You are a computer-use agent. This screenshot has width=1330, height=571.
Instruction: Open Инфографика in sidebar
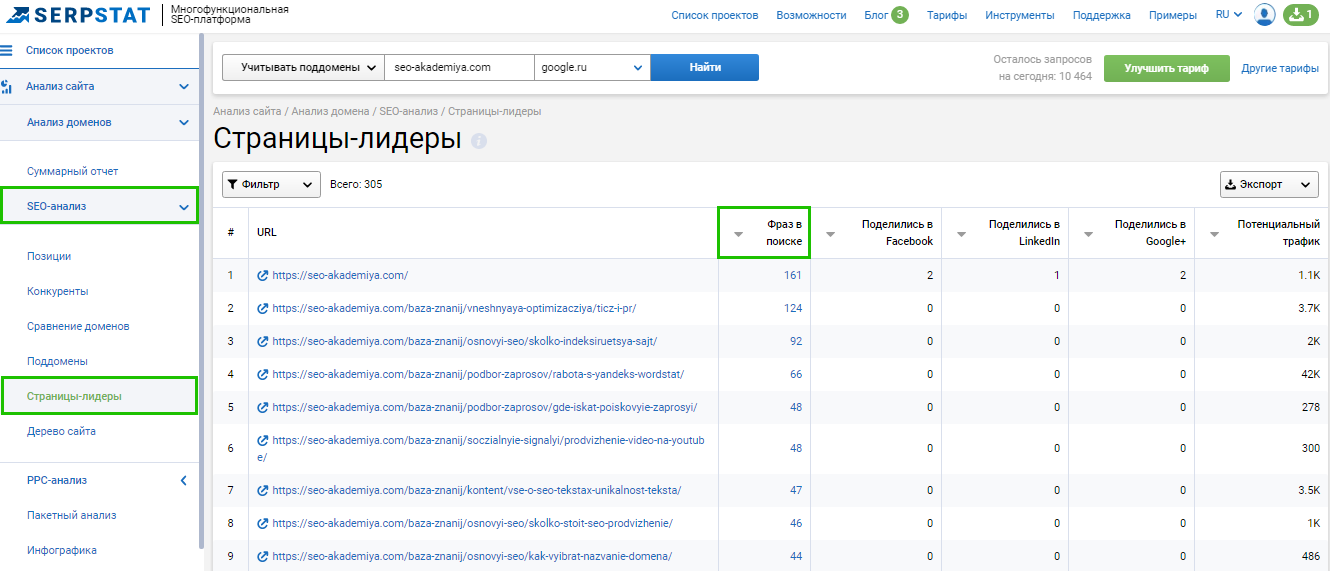coord(62,550)
